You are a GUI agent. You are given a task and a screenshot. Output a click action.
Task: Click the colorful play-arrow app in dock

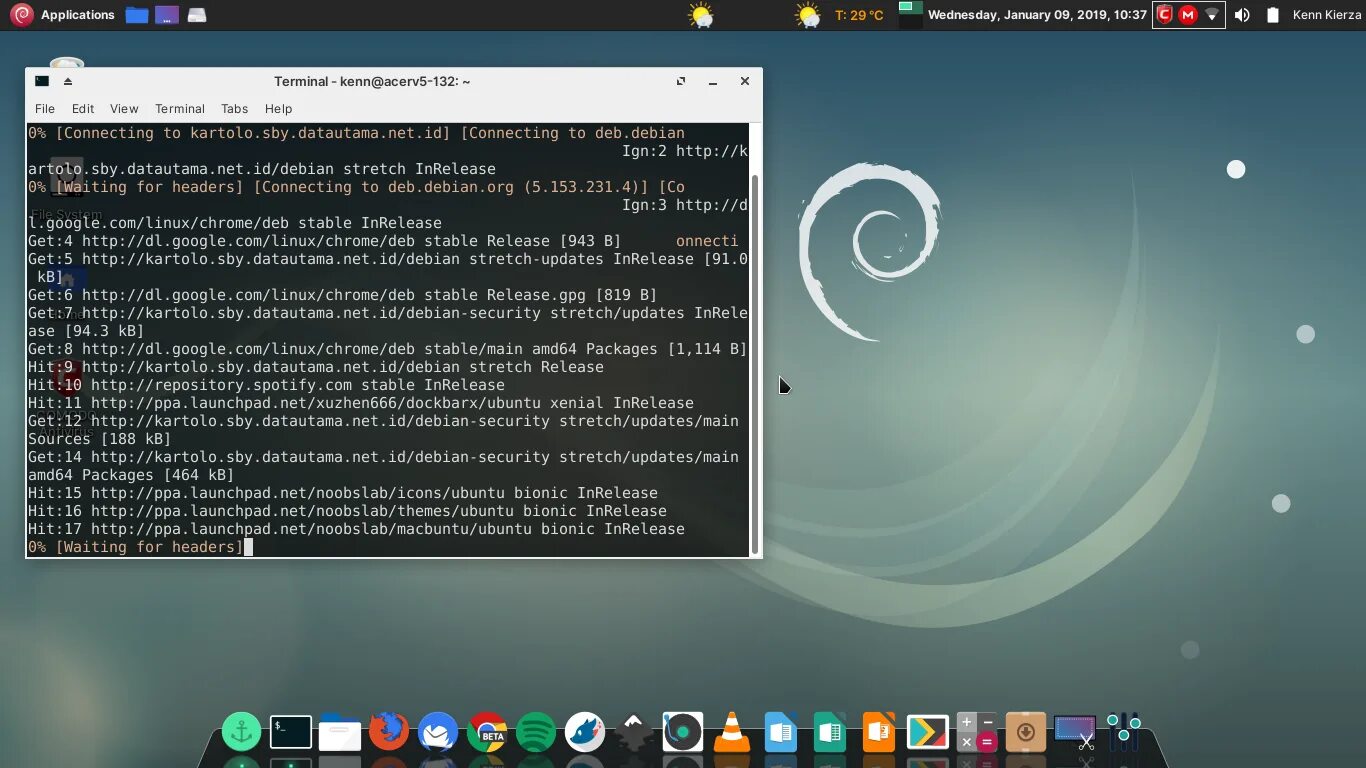[928, 732]
